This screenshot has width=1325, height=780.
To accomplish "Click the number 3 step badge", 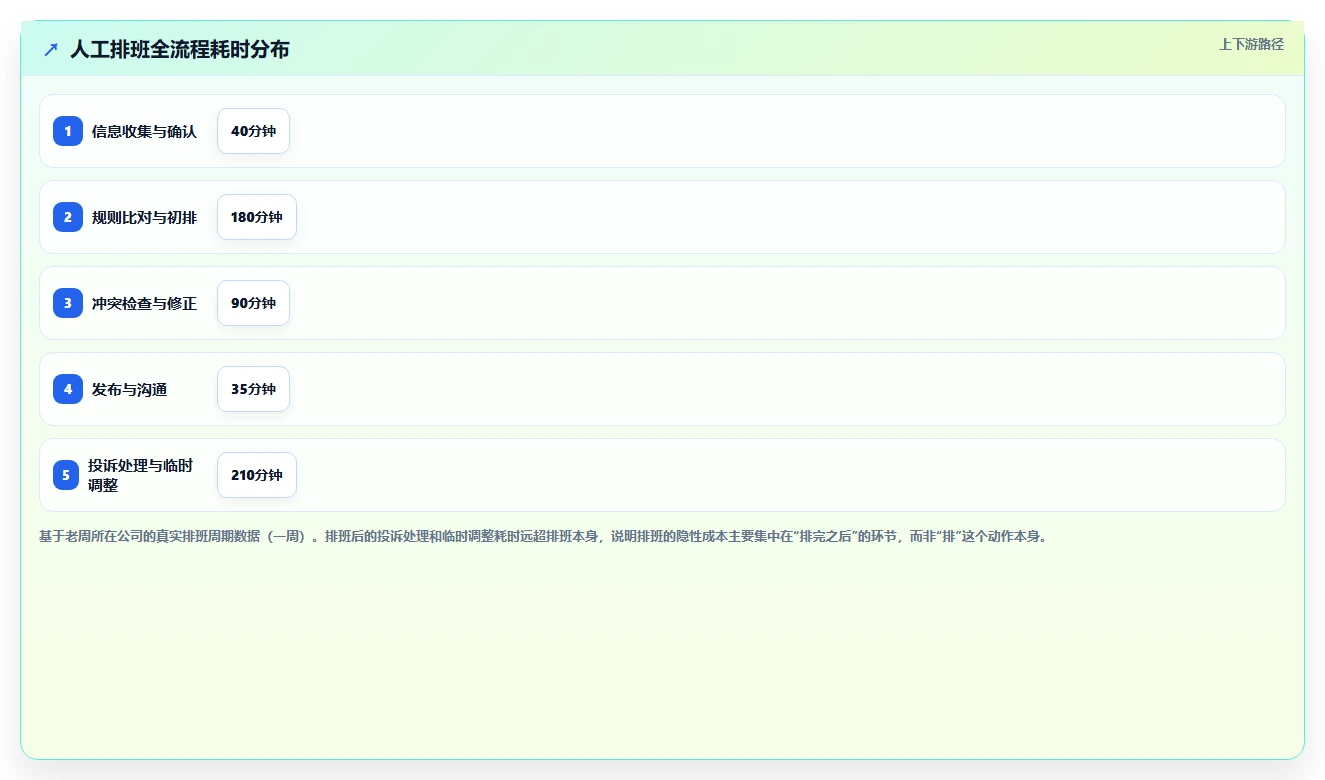I will [x=68, y=303].
